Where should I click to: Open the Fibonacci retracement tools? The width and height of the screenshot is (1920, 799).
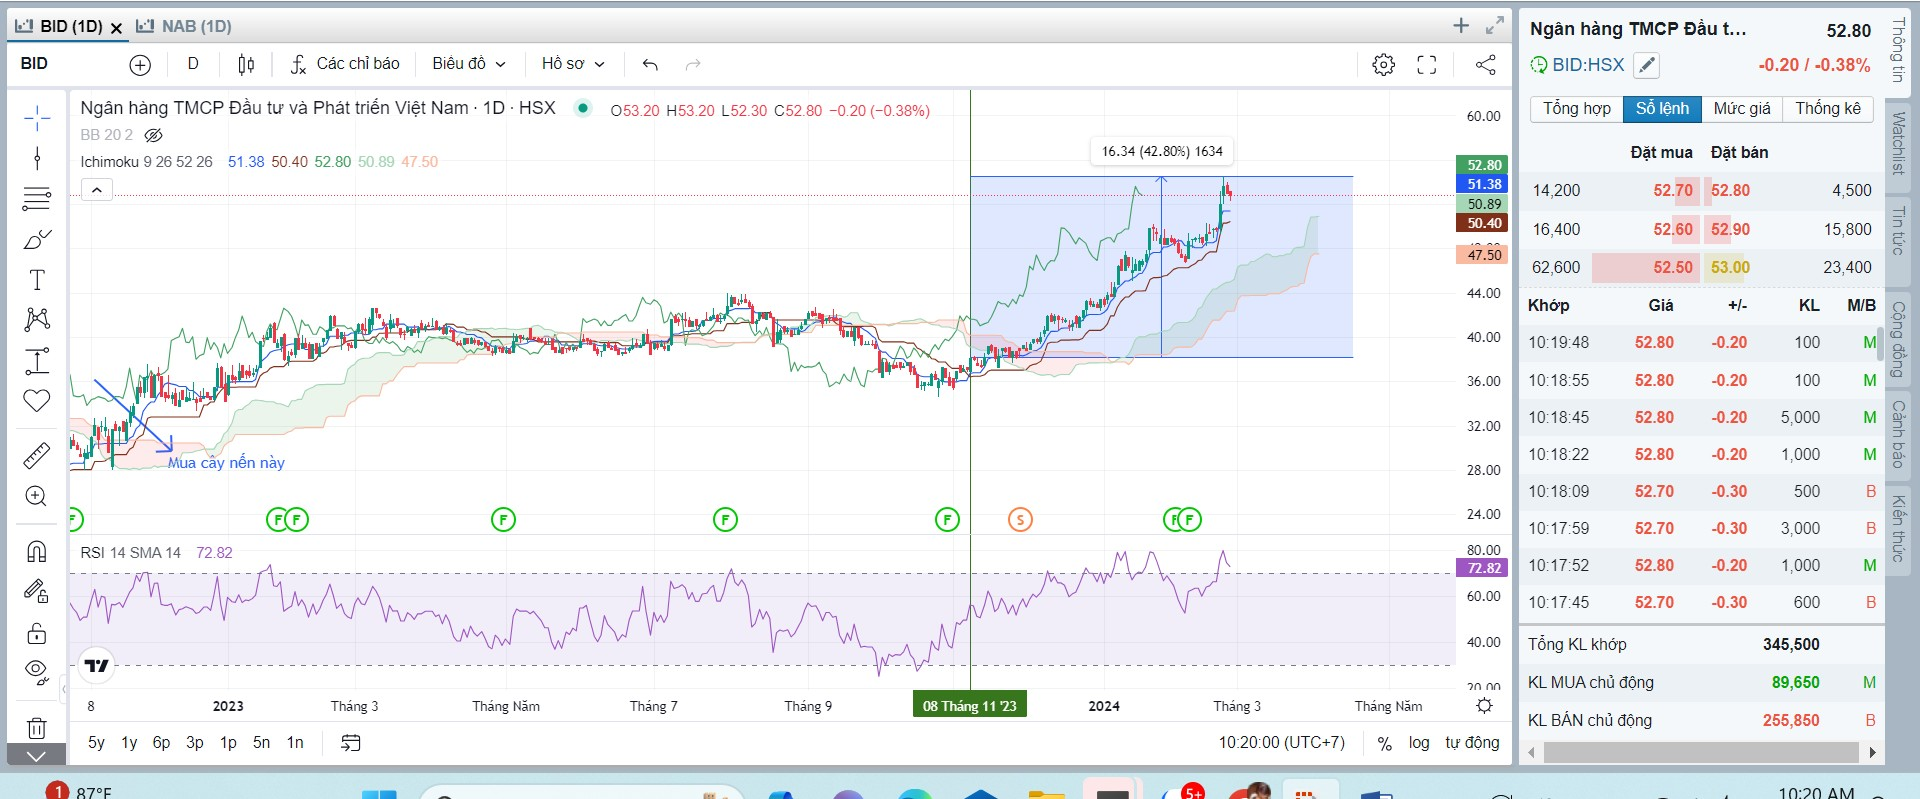tap(37, 198)
